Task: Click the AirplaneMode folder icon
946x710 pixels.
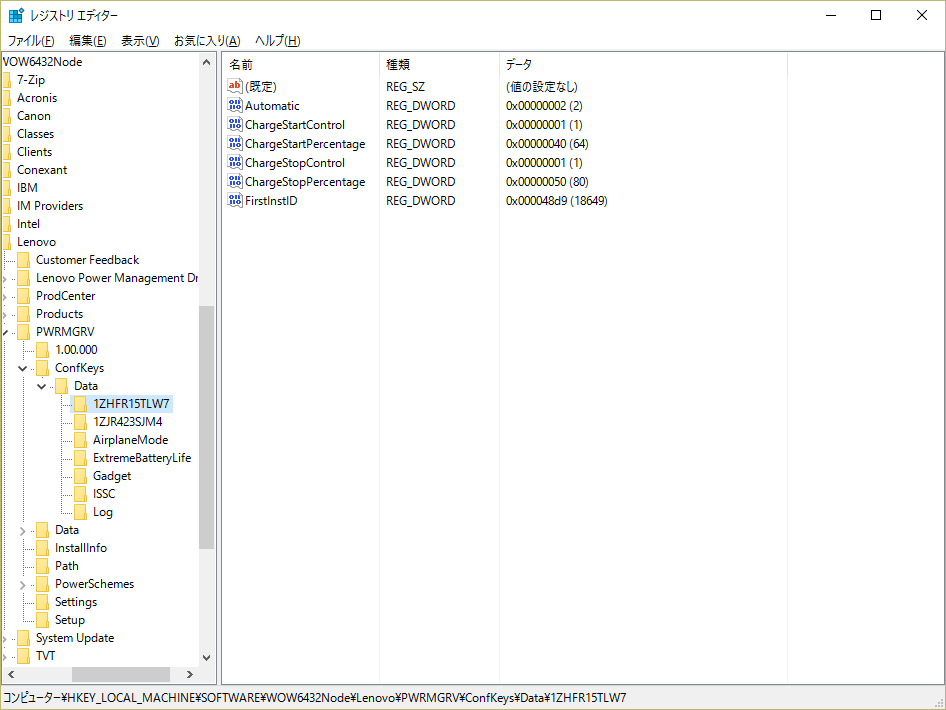Action: click(80, 440)
